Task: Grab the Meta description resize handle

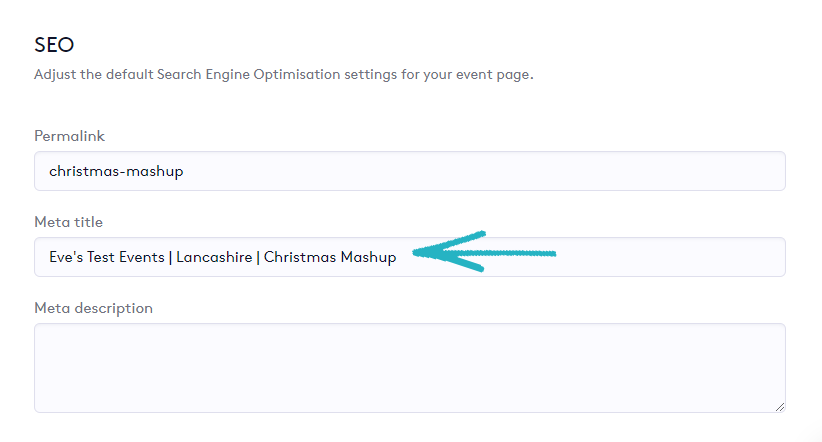Action: click(779, 406)
